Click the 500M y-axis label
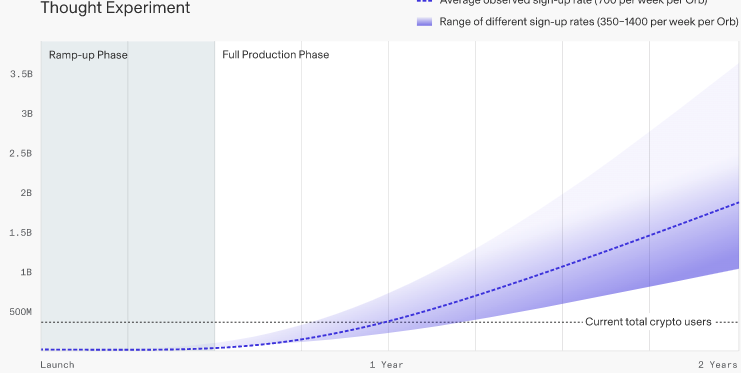 [x=21, y=312]
